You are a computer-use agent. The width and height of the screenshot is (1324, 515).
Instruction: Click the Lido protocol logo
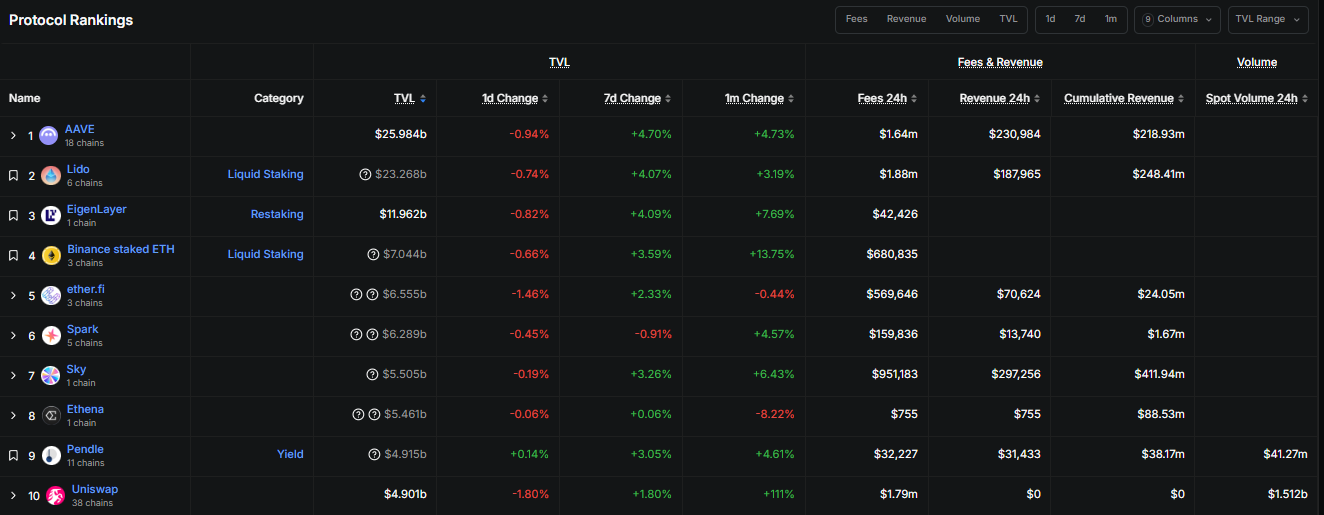[50, 175]
